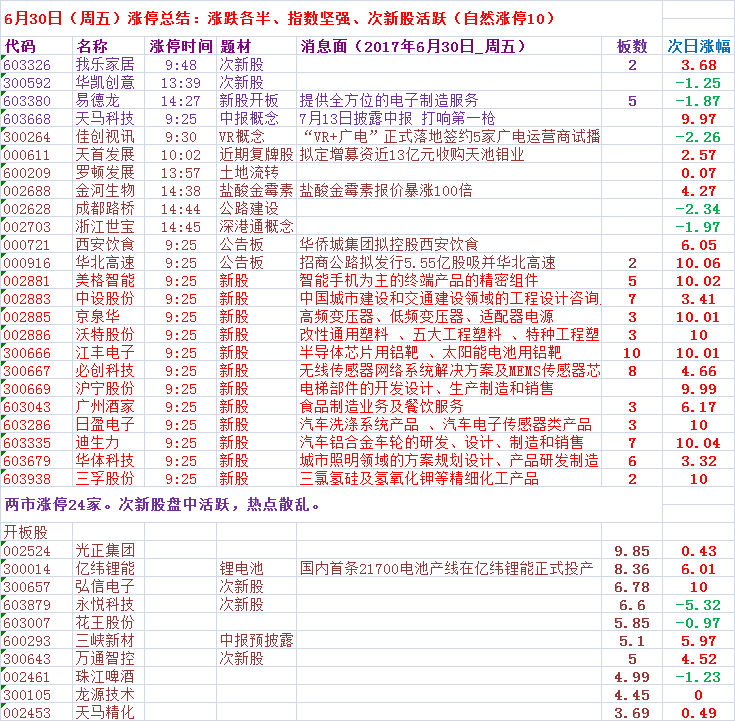The width and height of the screenshot is (735, 721).
Task: Select value 9.85 in 光正集团 row
Action: coord(632,550)
